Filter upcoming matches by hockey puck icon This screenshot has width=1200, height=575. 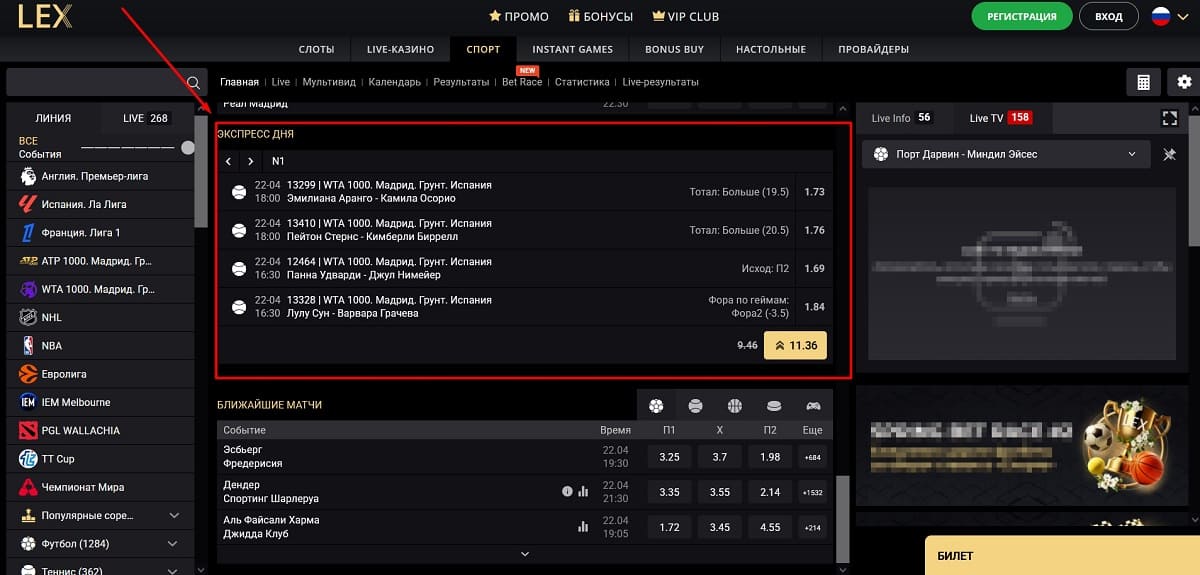coord(773,405)
